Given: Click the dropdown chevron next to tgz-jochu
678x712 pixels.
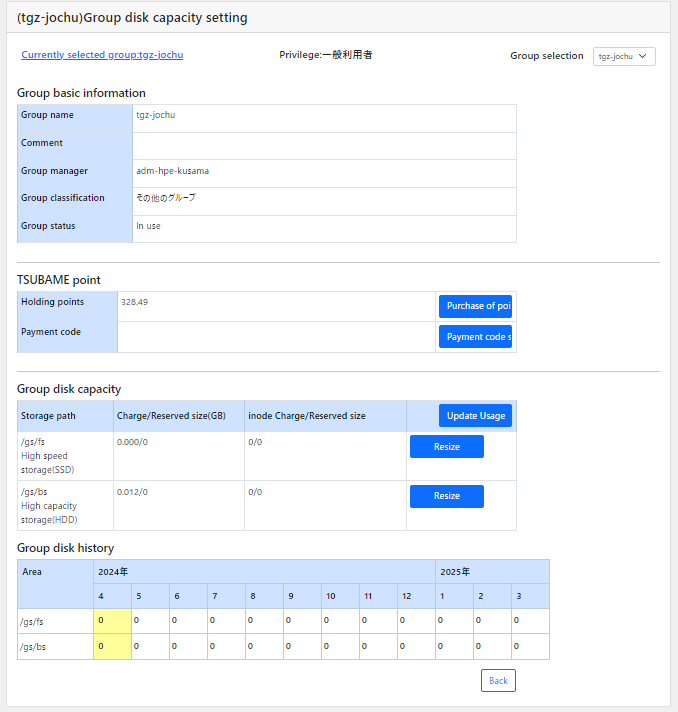Looking at the screenshot, I should [x=643, y=56].
